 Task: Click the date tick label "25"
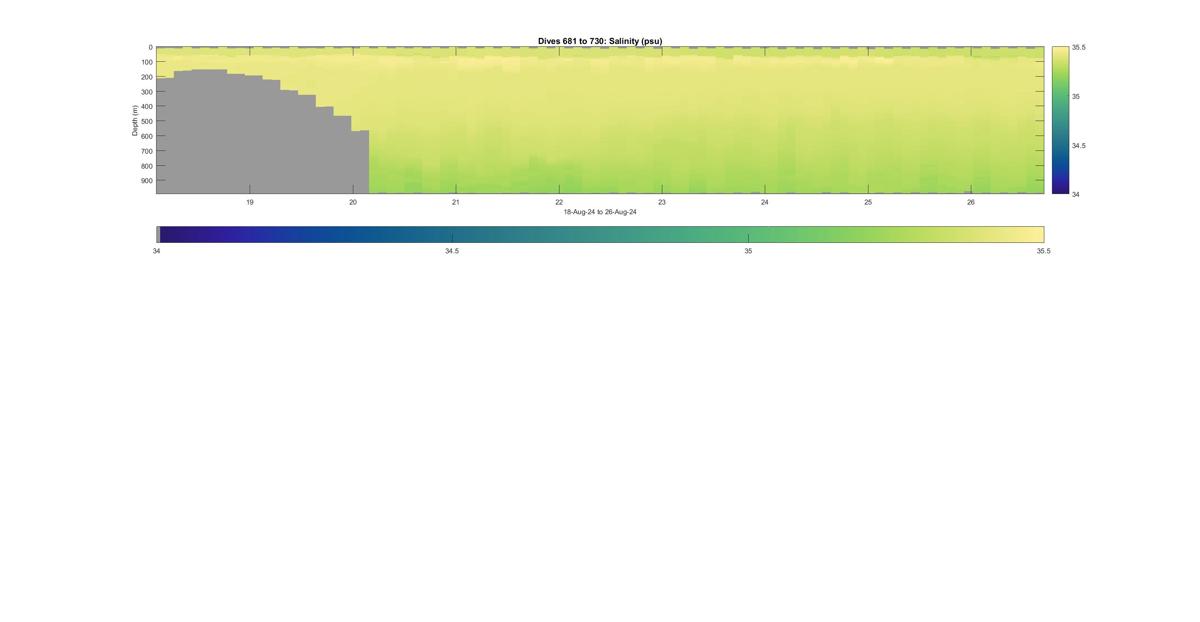pyautogui.click(x=868, y=202)
